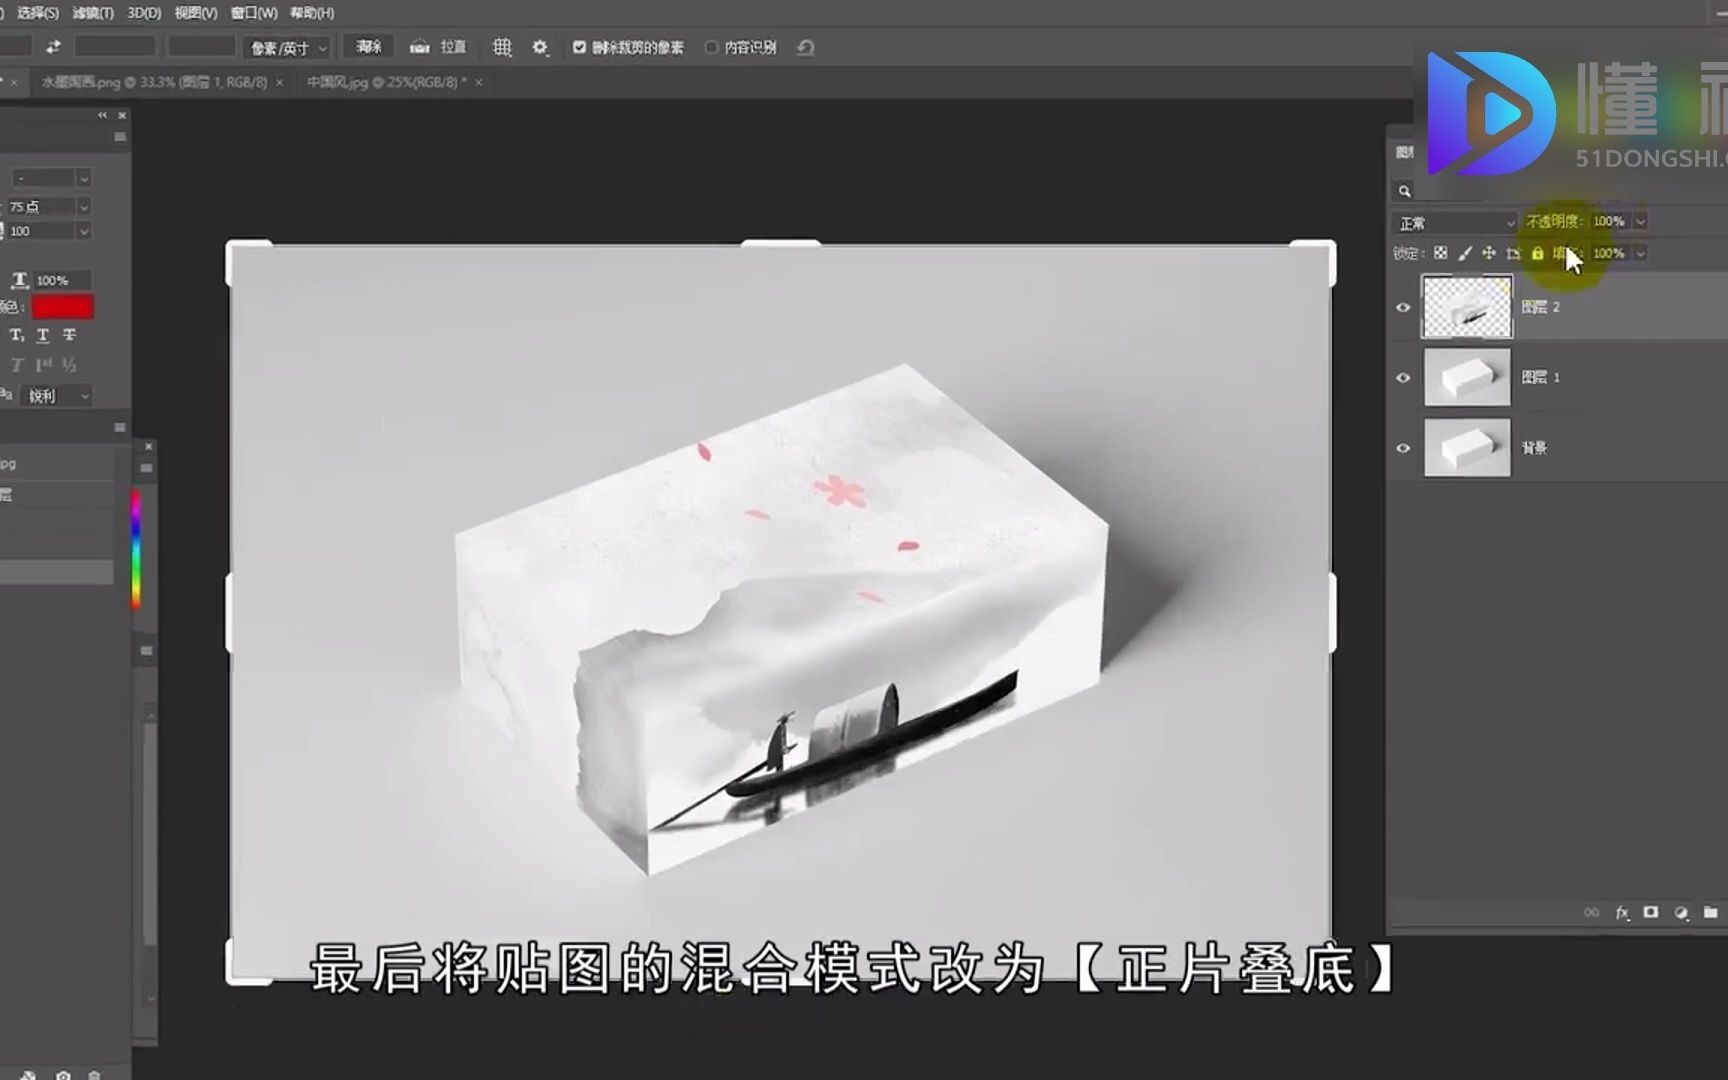
Task: Open crop overlay grid options
Action: click(502, 47)
